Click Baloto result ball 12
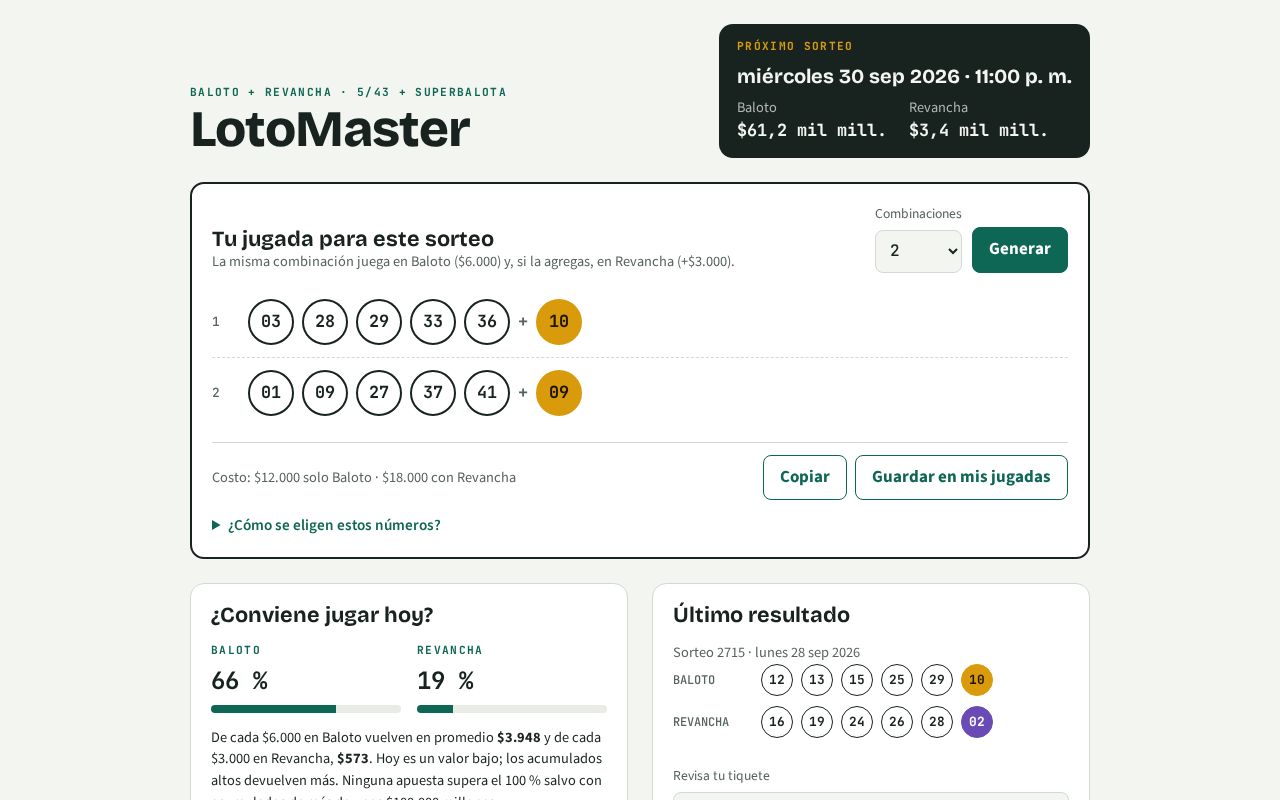1280x800 pixels. [x=777, y=680]
